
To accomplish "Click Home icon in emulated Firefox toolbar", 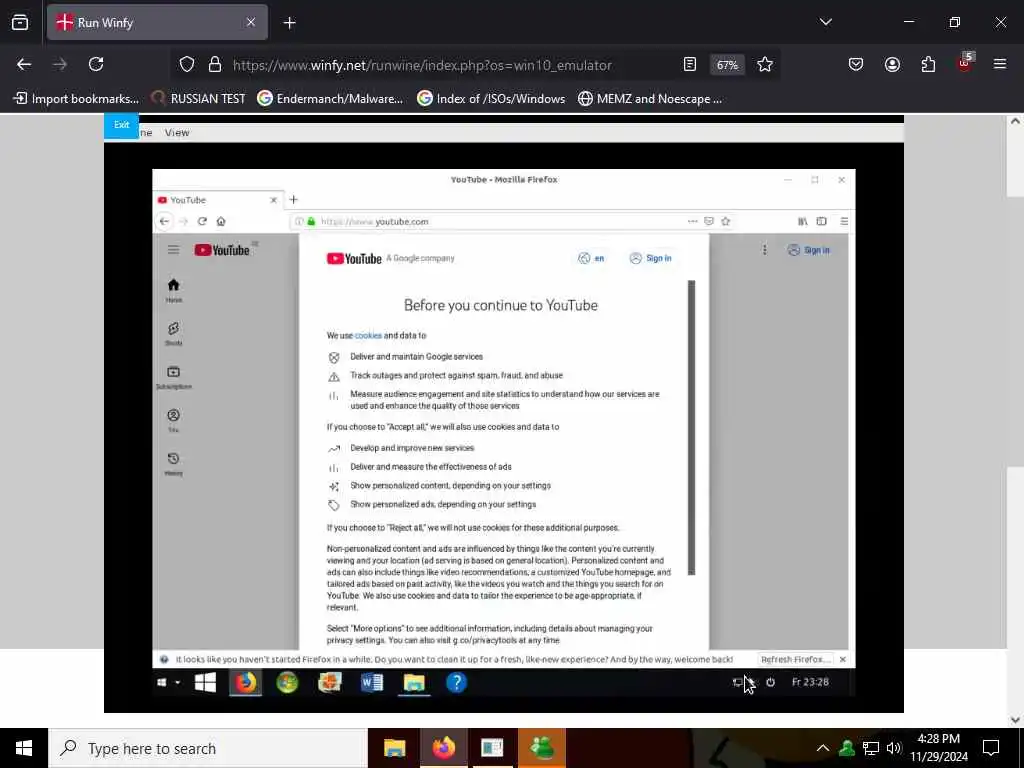I will 221,221.
